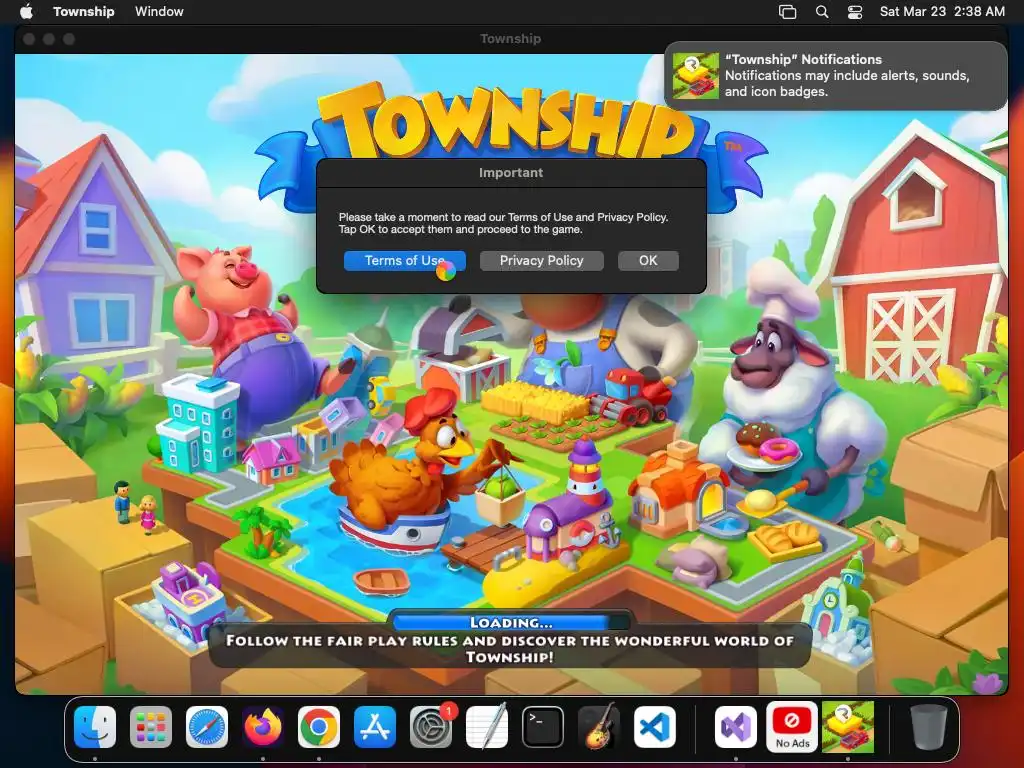Open the Apple menu
Viewport: 1024px width, 768px height.
[27, 11]
